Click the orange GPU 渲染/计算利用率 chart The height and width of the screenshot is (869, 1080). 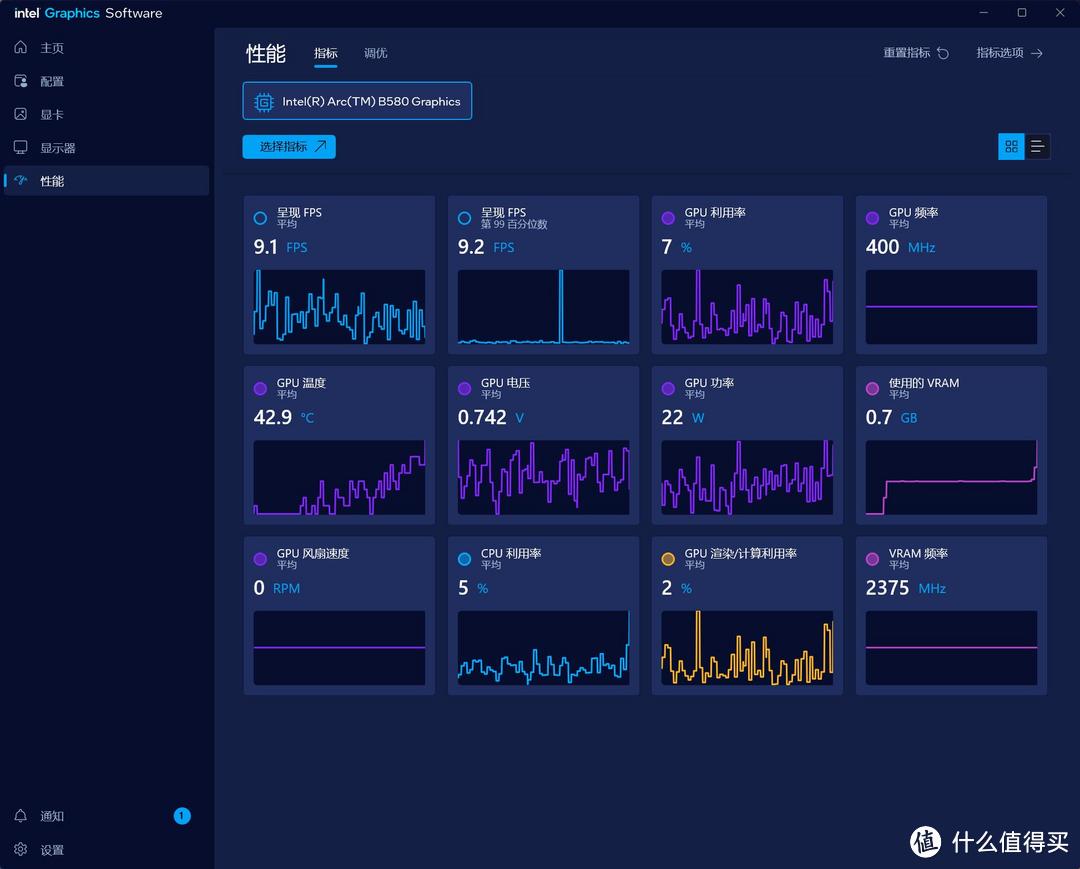pyautogui.click(x=747, y=647)
